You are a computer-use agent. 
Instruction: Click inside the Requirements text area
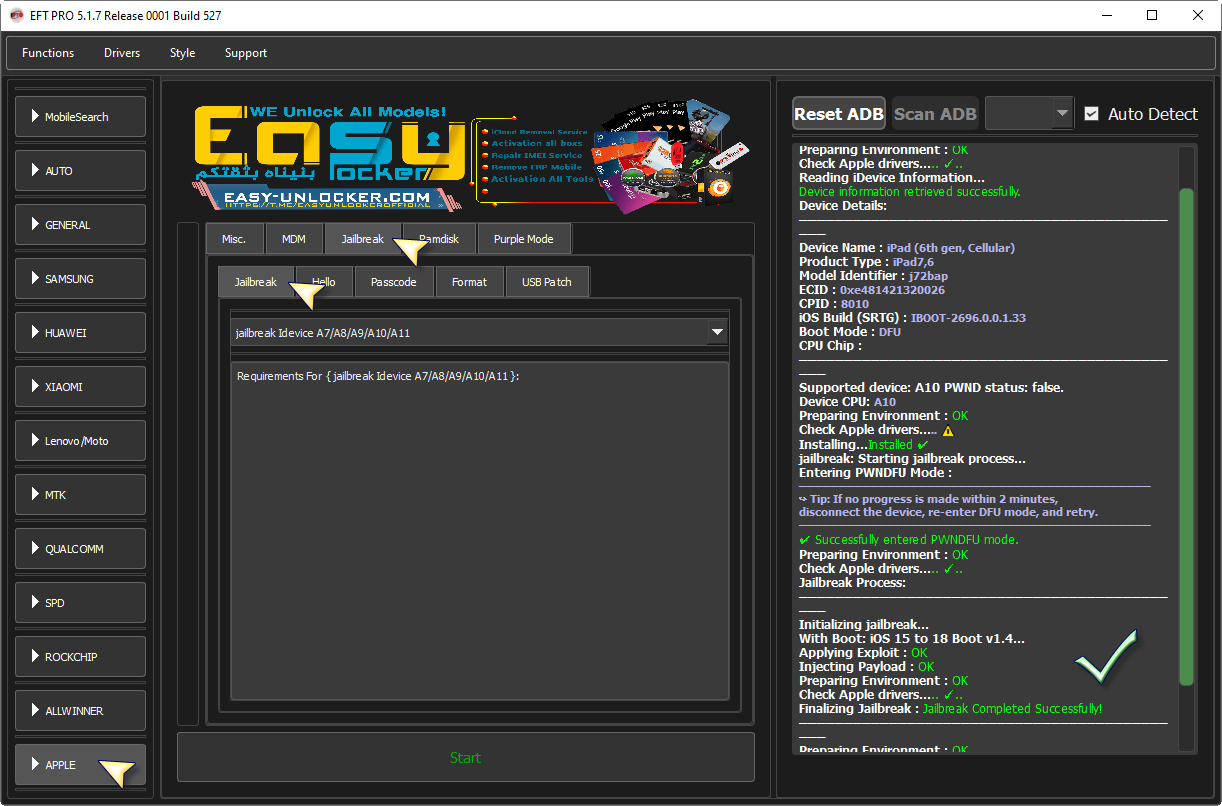(x=479, y=530)
